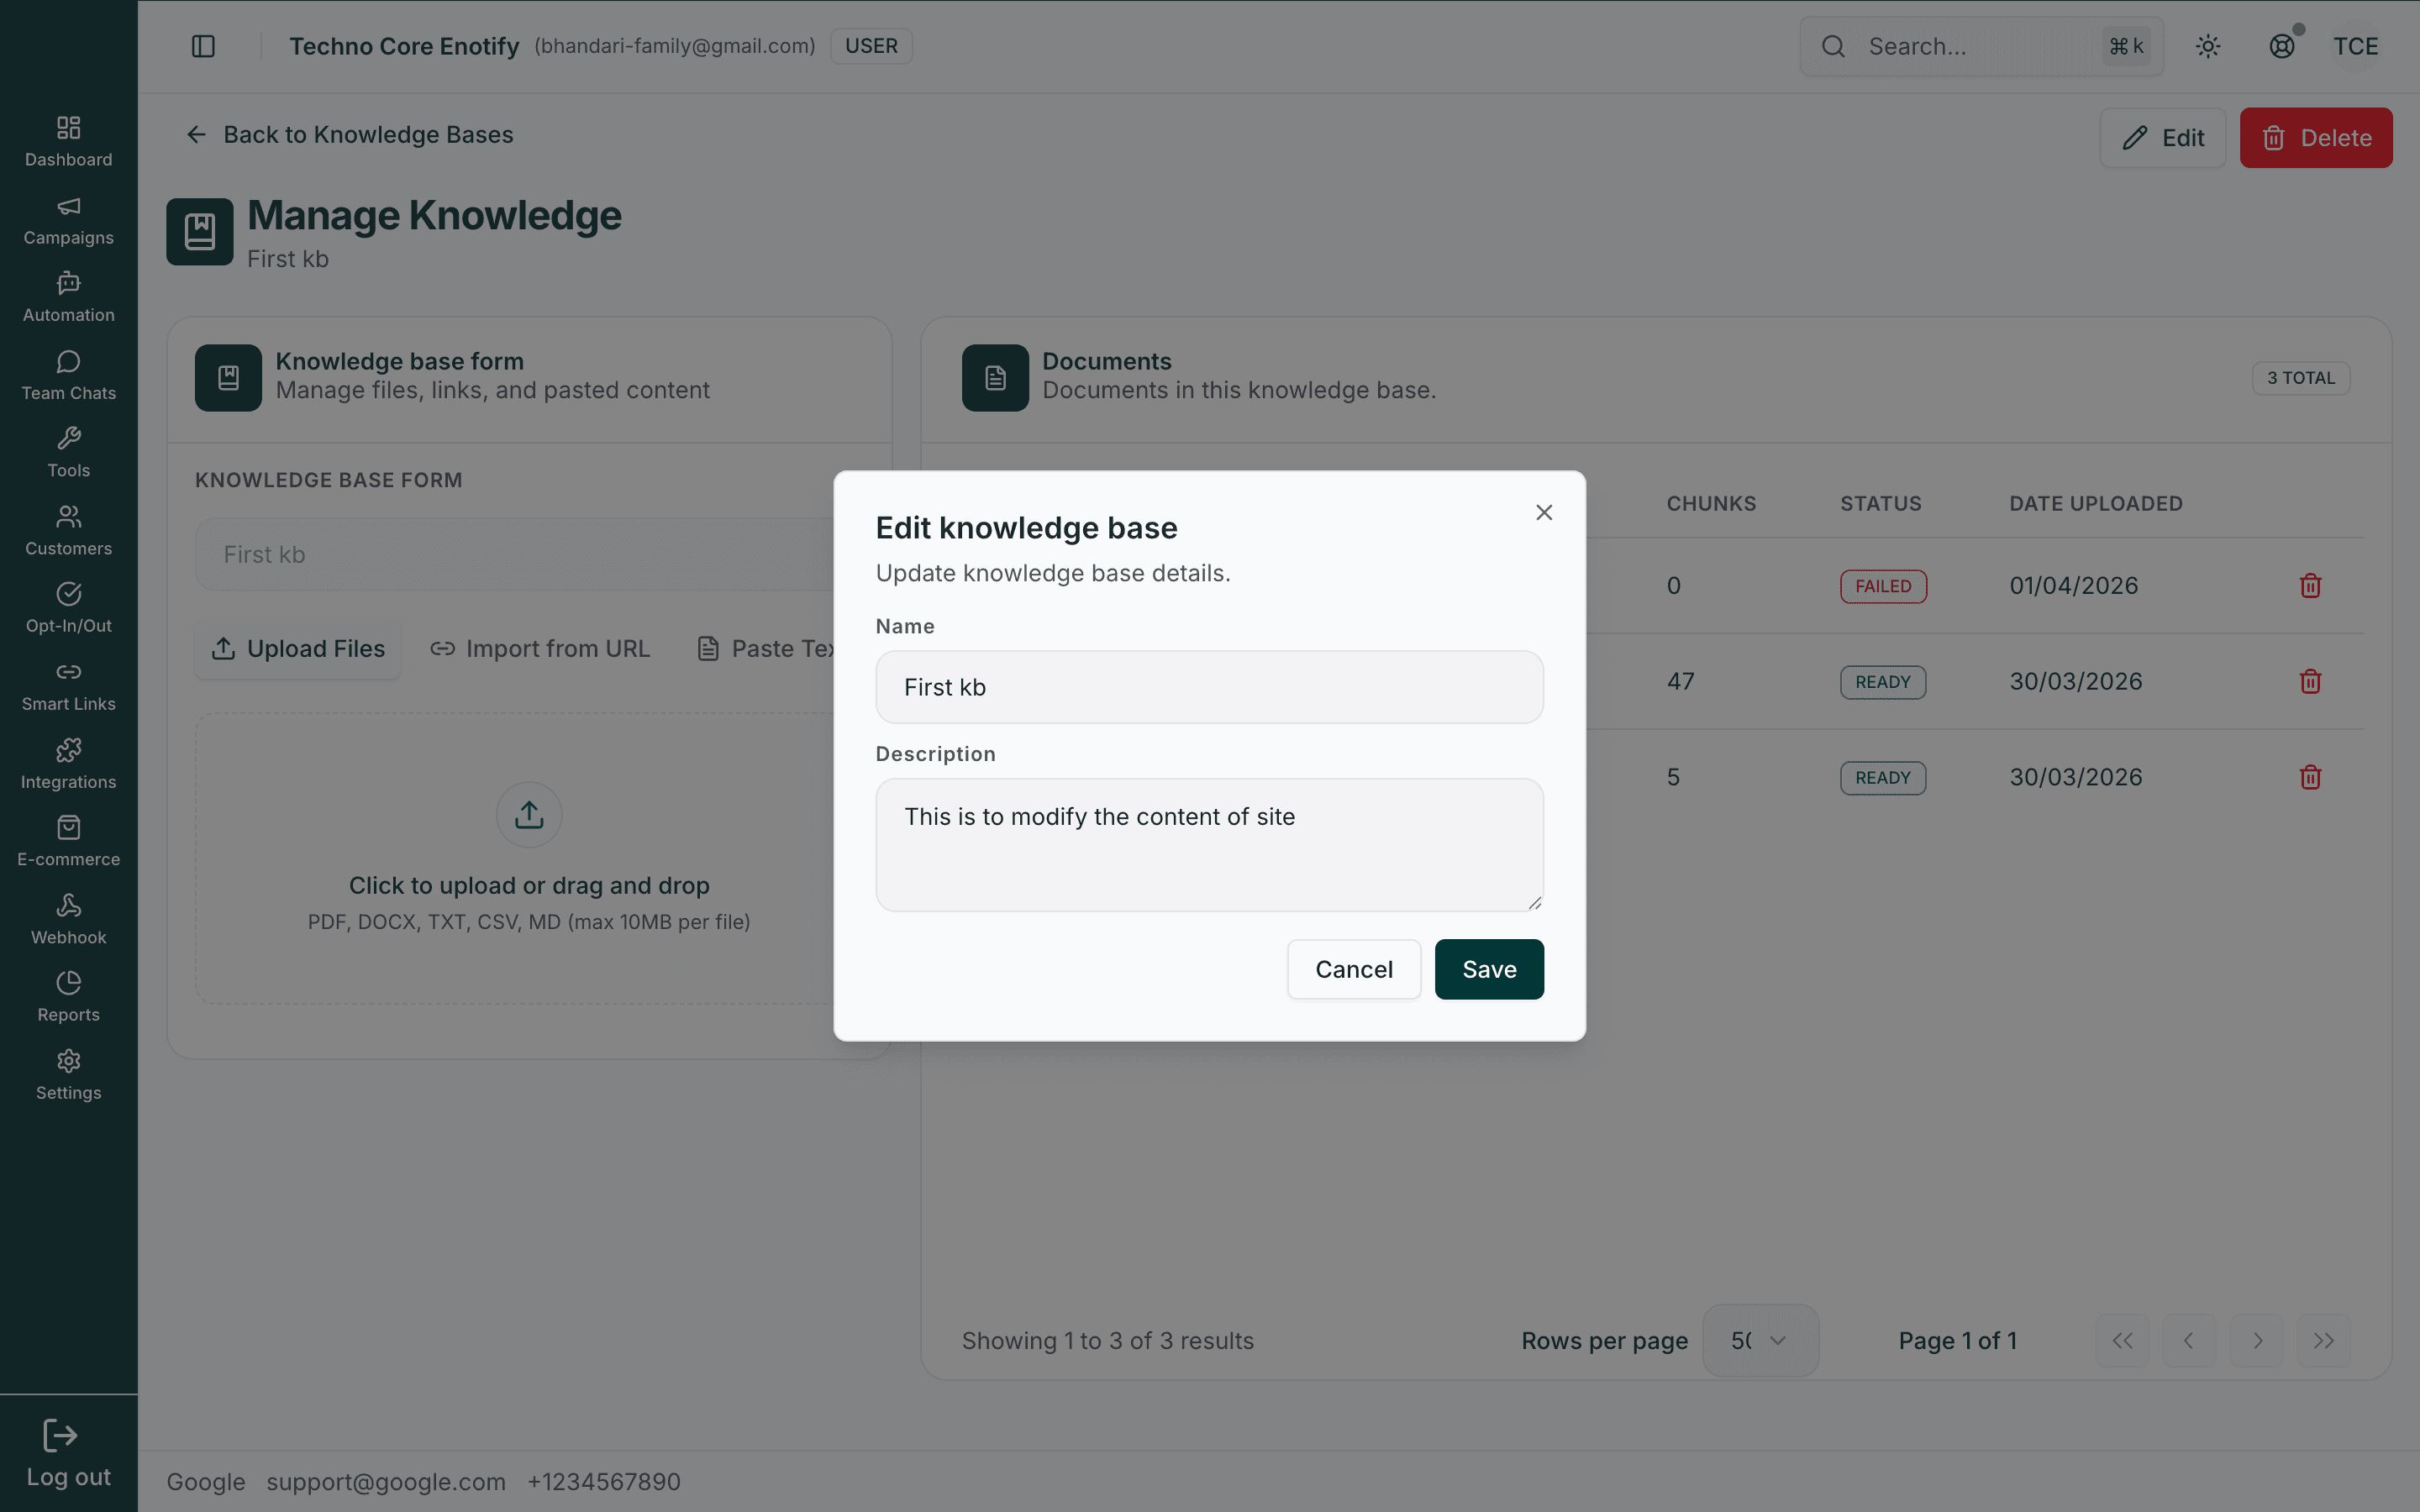2420x1512 pixels.
Task: Click the date 01/04/2026
Action: pos(2074,585)
